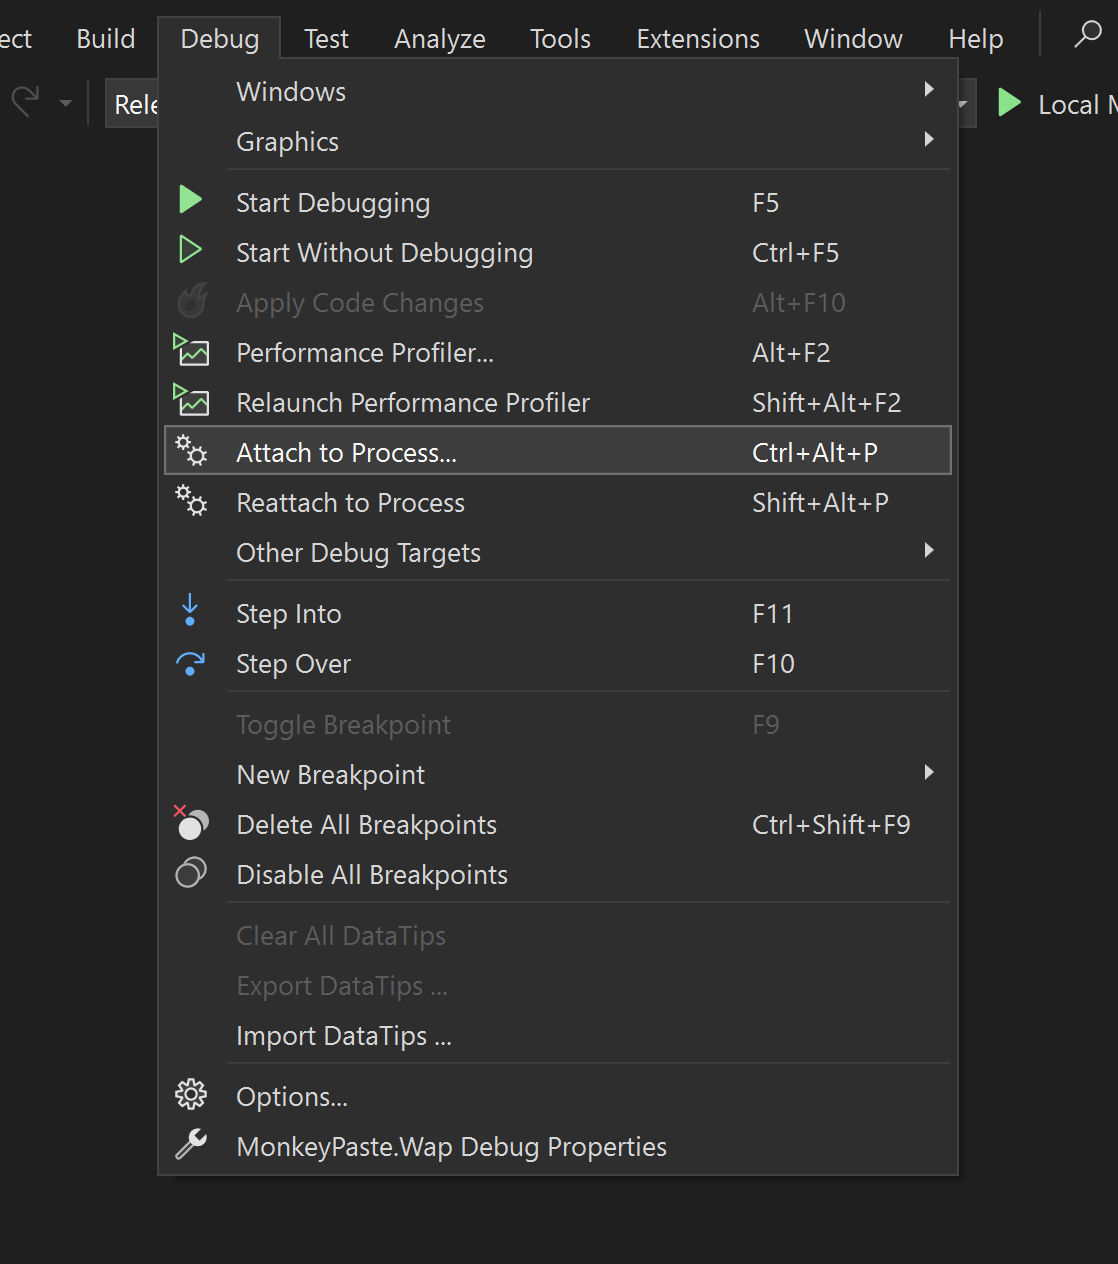Viewport: 1118px width, 1264px height.
Task: Expand the Graphics submenu
Action: pyautogui.click(x=929, y=140)
